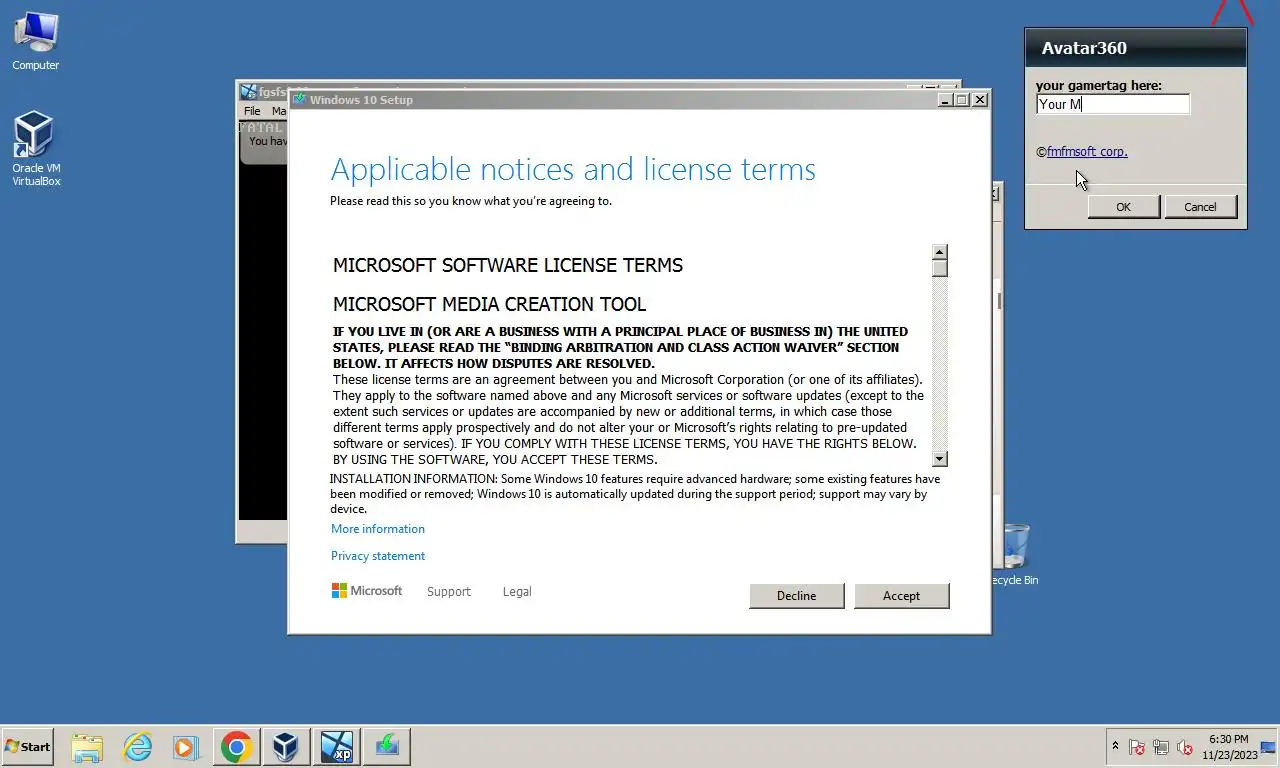The width and height of the screenshot is (1280, 768).
Task: Click the Legal link
Action: [x=517, y=592]
